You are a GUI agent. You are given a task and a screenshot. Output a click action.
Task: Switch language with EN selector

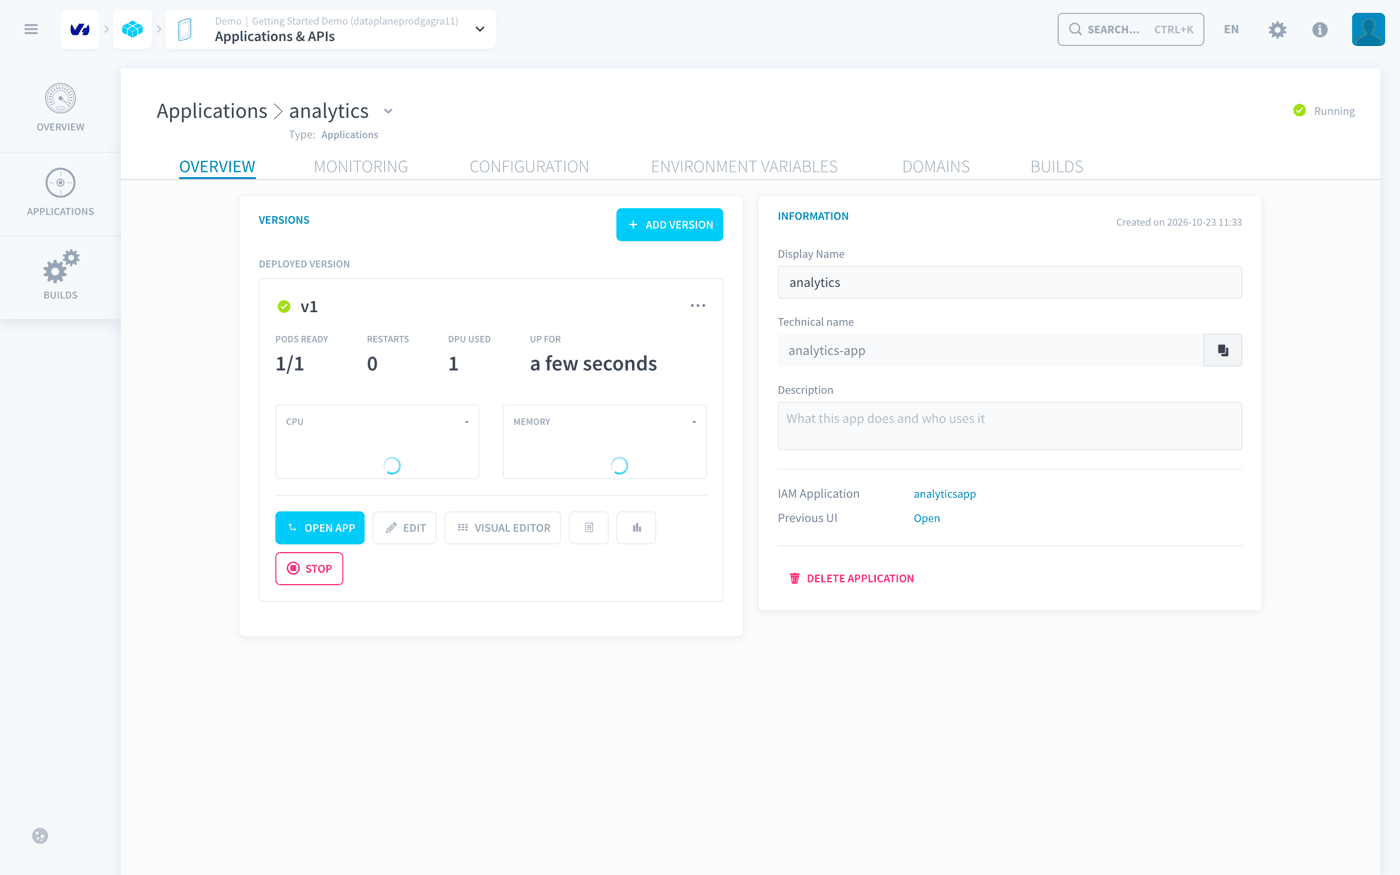pyautogui.click(x=1231, y=29)
